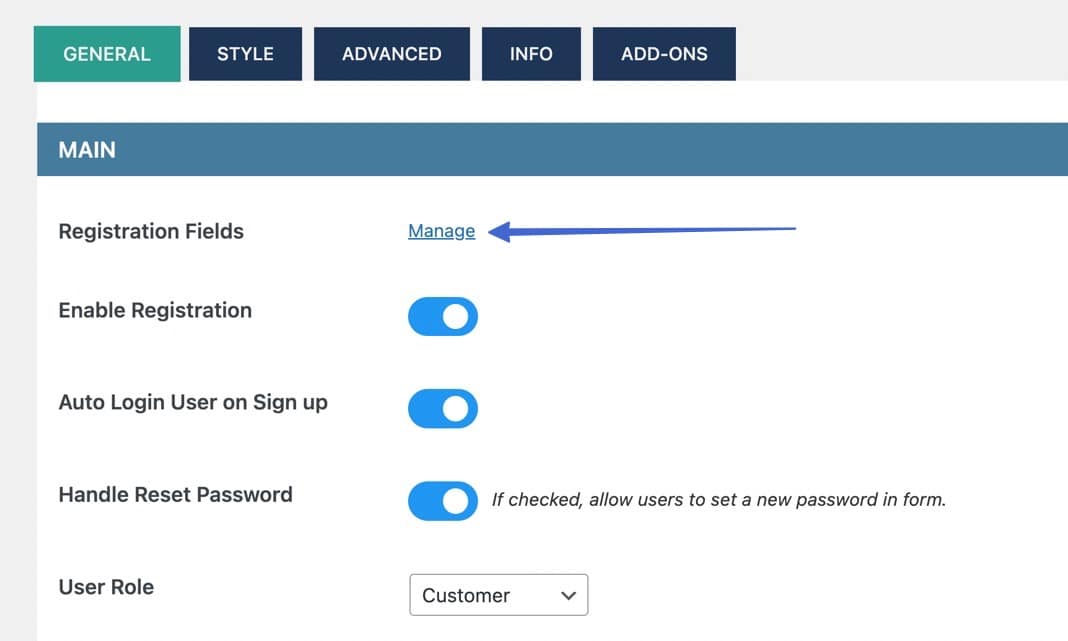Click the Auto Login User on Sign up label

193,402
